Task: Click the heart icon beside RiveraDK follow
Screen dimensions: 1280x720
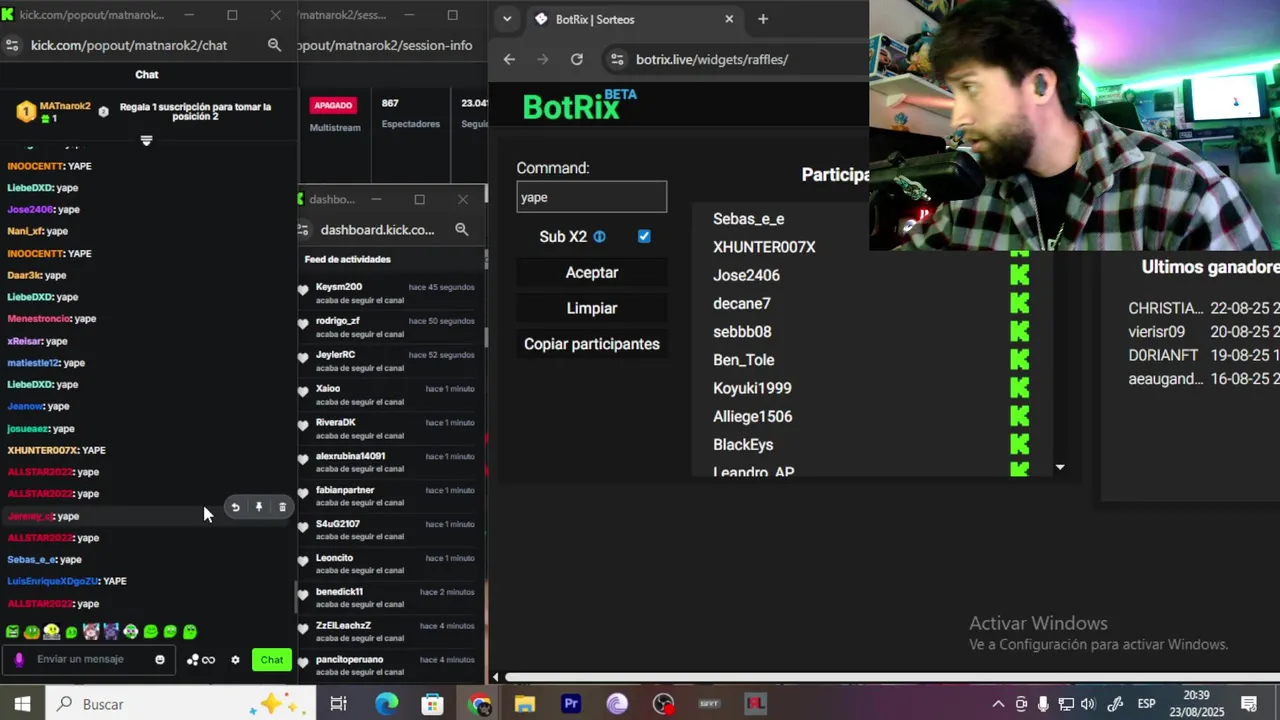Action: click(x=303, y=426)
